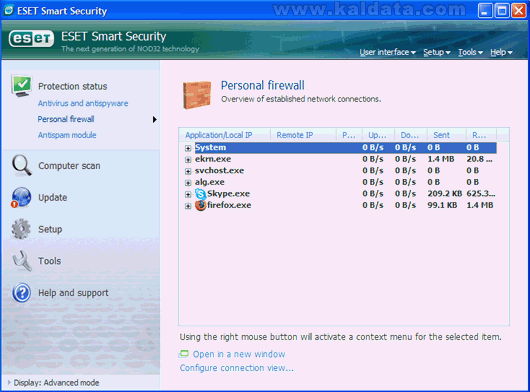
Task: Click the P... column header
Action: coord(349,135)
